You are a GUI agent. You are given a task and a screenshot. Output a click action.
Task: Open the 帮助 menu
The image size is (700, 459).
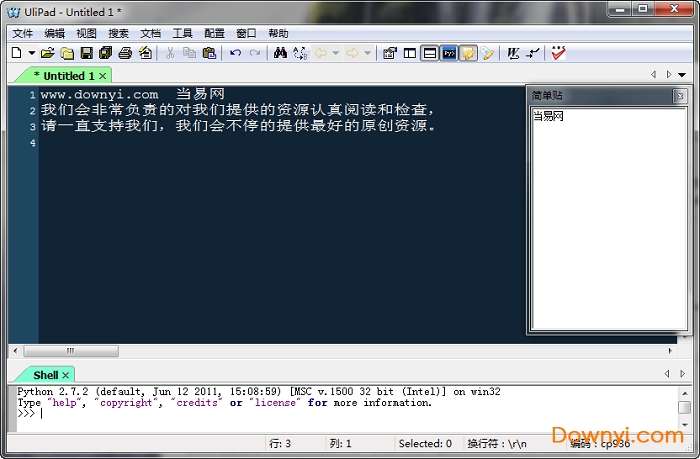tap(278, 33)
